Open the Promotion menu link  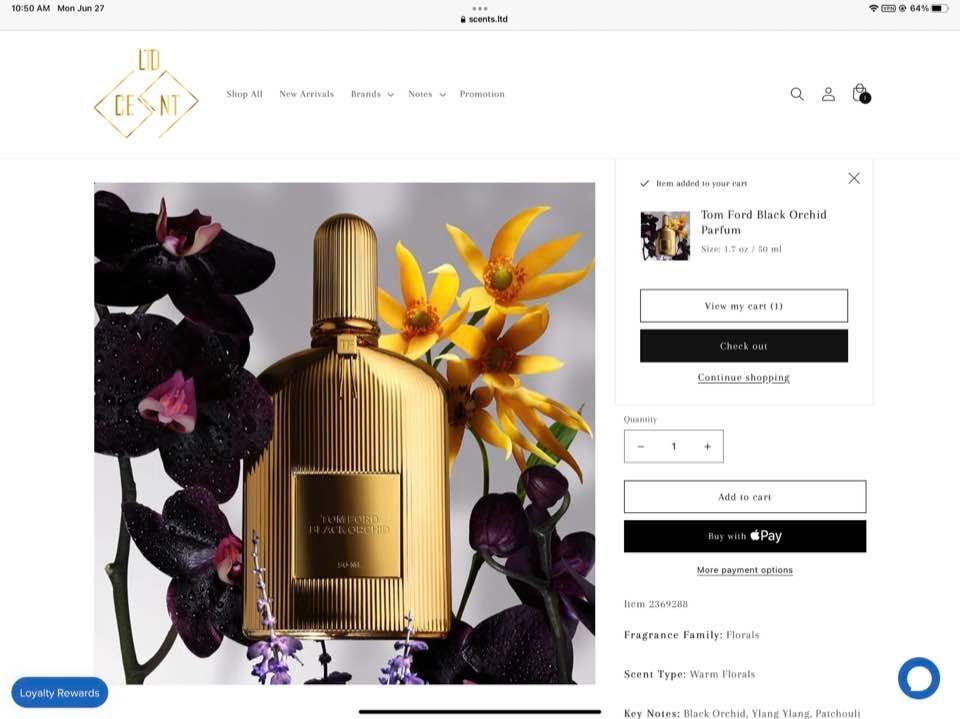pos(482,94)
